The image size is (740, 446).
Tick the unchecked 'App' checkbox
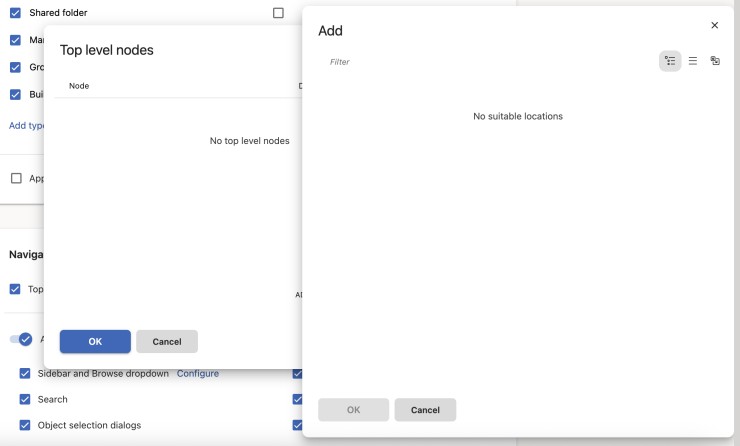pos(16,178)
